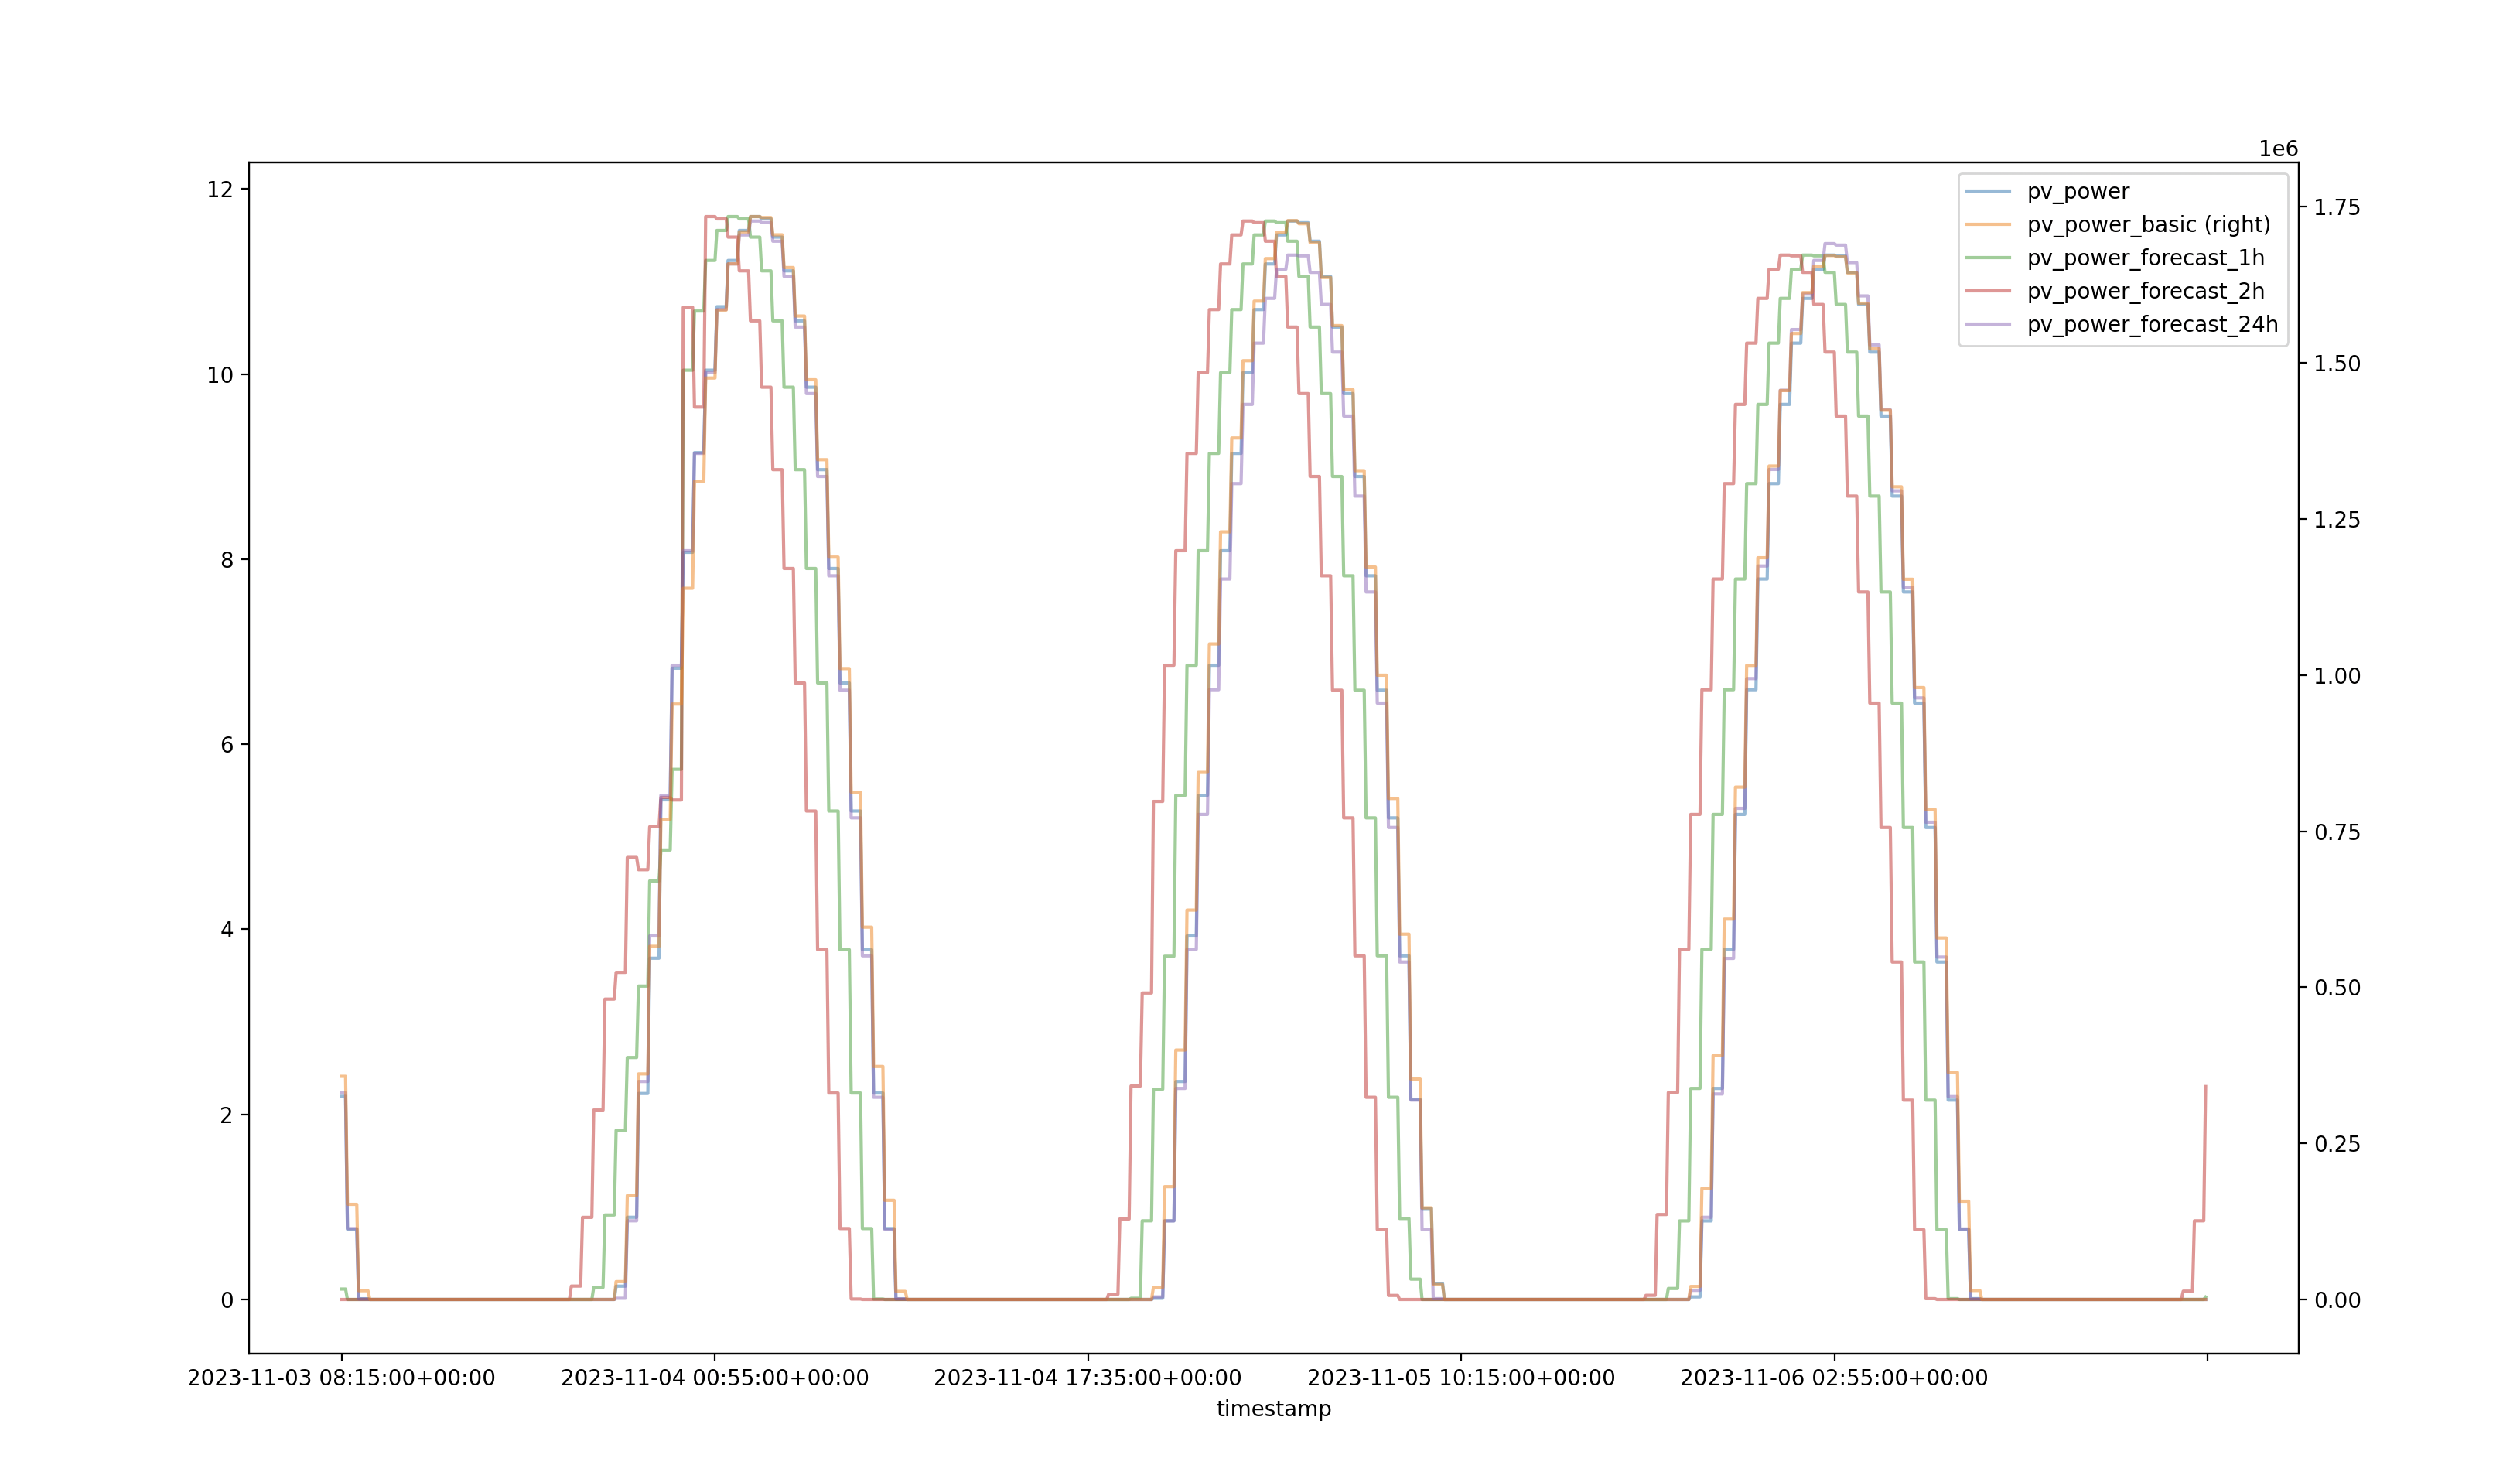The height and width of the screenshot is (1465, 2520).
Task: Select the pv_power_forecast_2h legend label
Action: [2145, 291]
